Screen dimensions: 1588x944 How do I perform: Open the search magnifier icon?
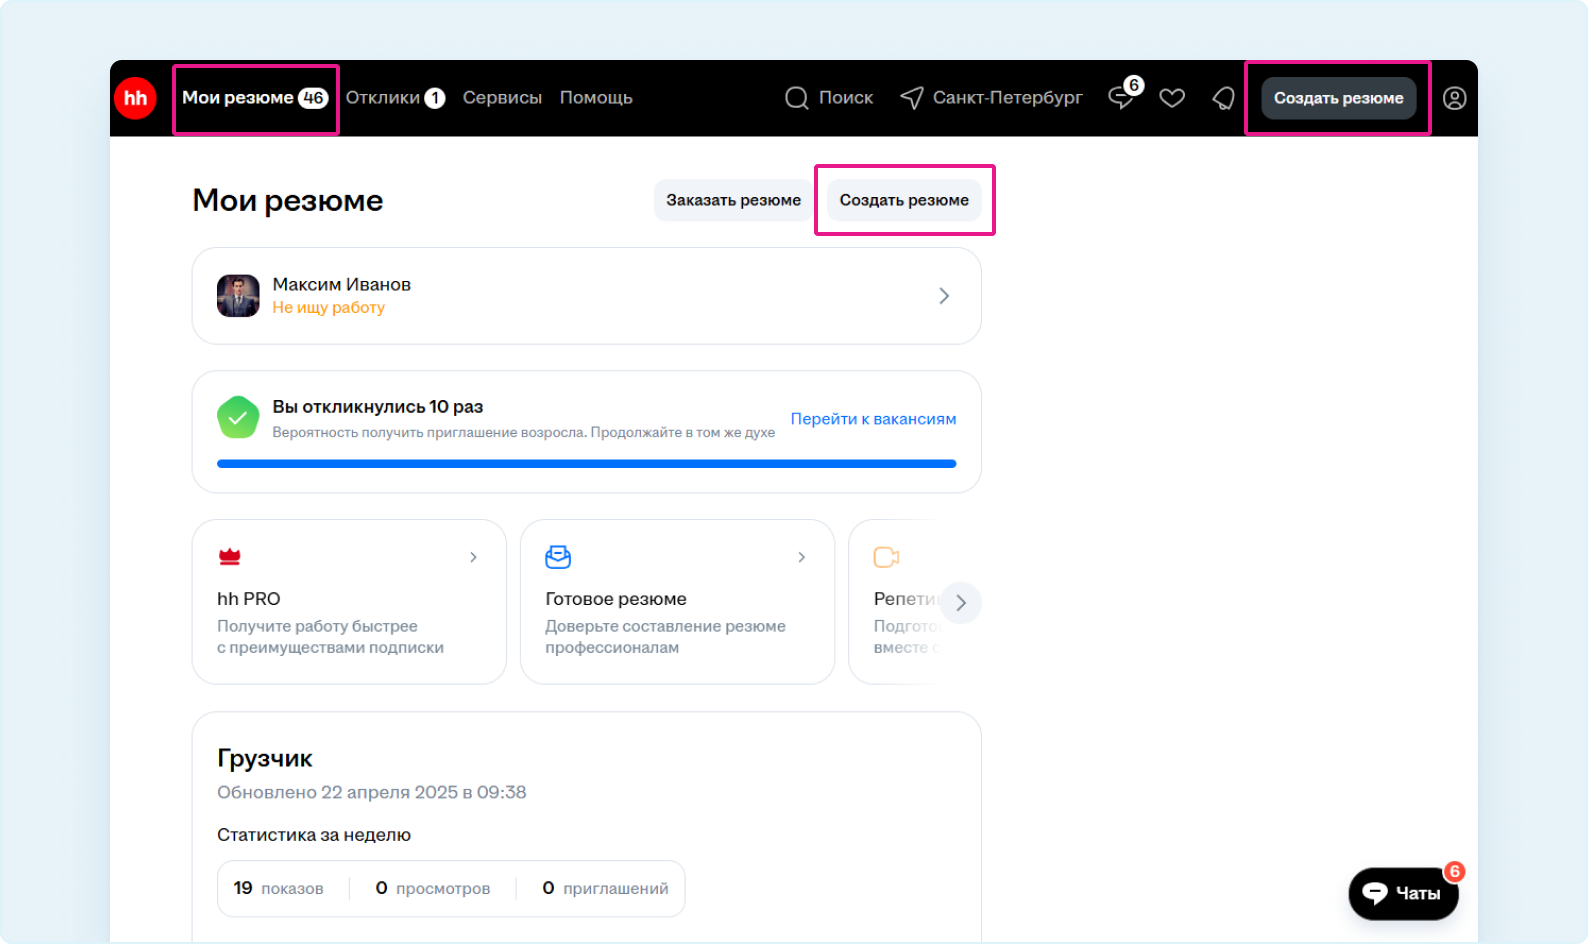(797, 98)
